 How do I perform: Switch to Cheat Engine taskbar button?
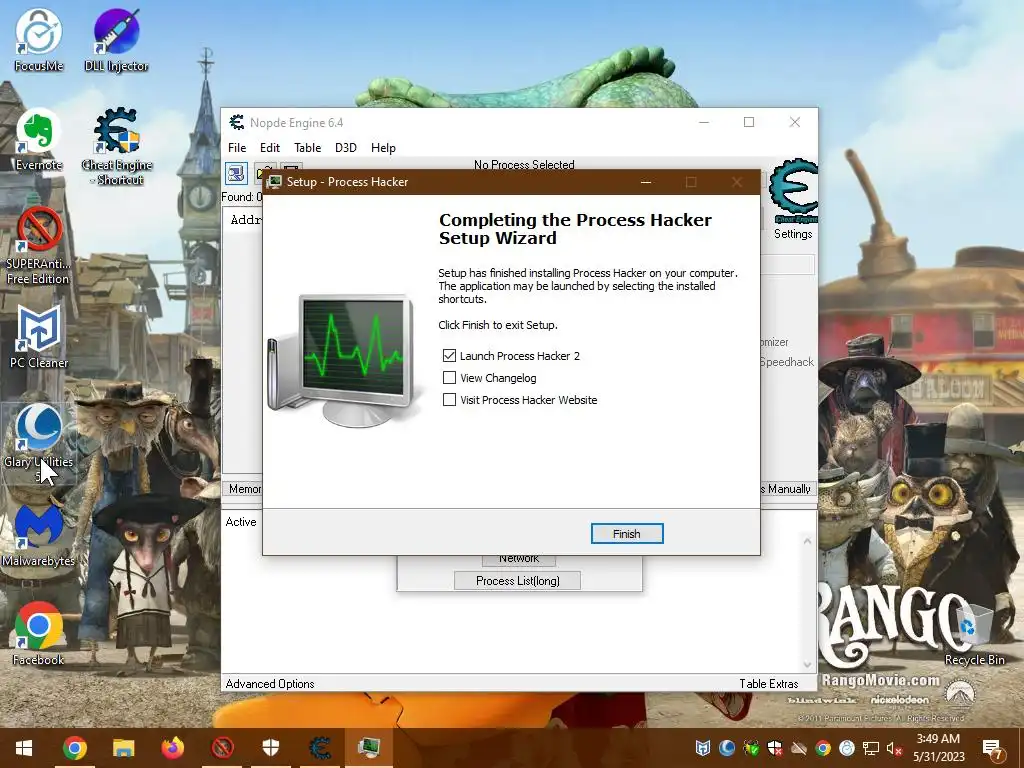coord(320,748)
